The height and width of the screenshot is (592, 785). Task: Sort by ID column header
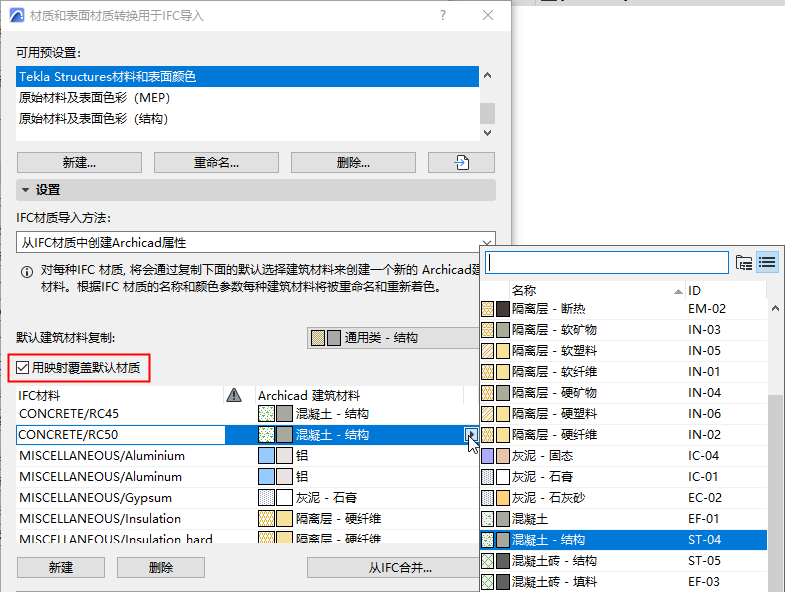(x=726, y=290)
